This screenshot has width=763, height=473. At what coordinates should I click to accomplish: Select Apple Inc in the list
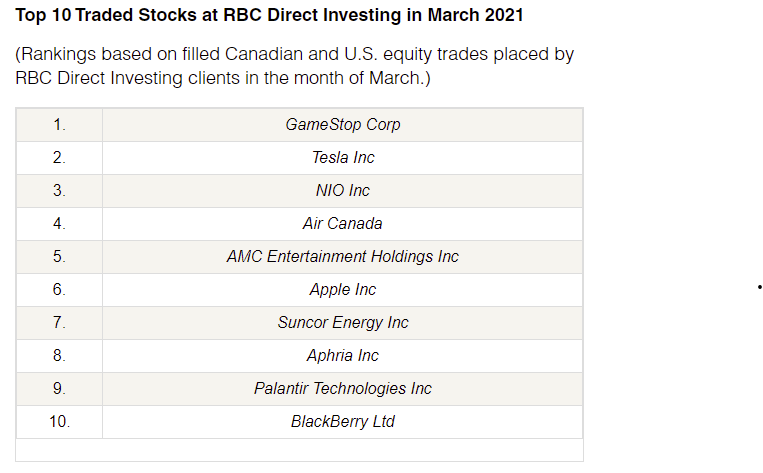tap(343, 290)
